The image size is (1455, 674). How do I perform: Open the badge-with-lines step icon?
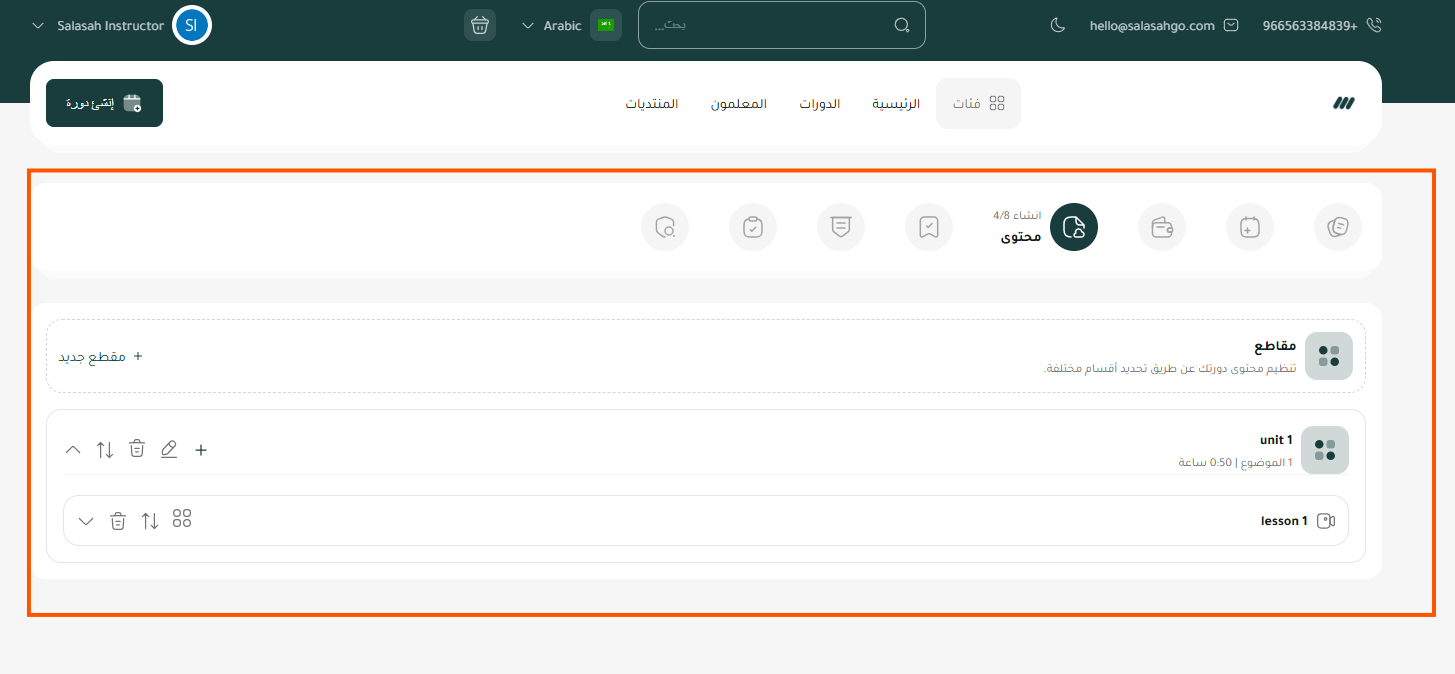(841, 227)
